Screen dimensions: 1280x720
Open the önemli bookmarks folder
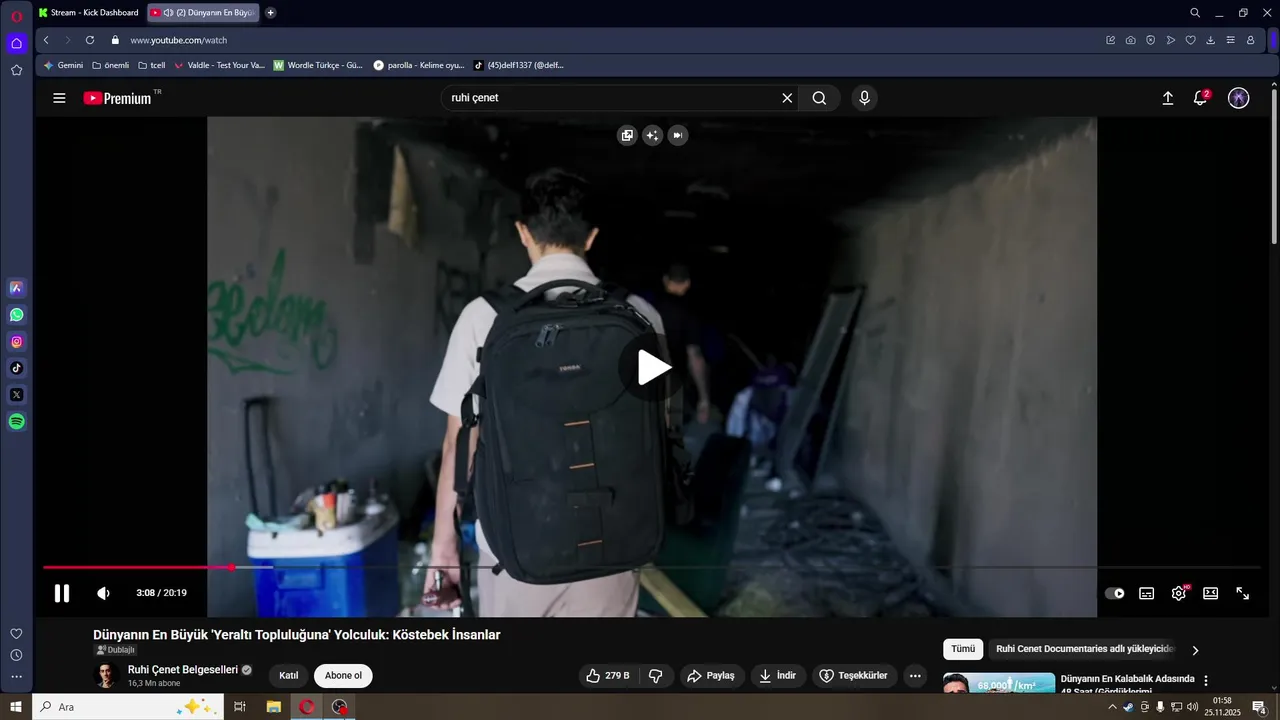coord(110,65)
